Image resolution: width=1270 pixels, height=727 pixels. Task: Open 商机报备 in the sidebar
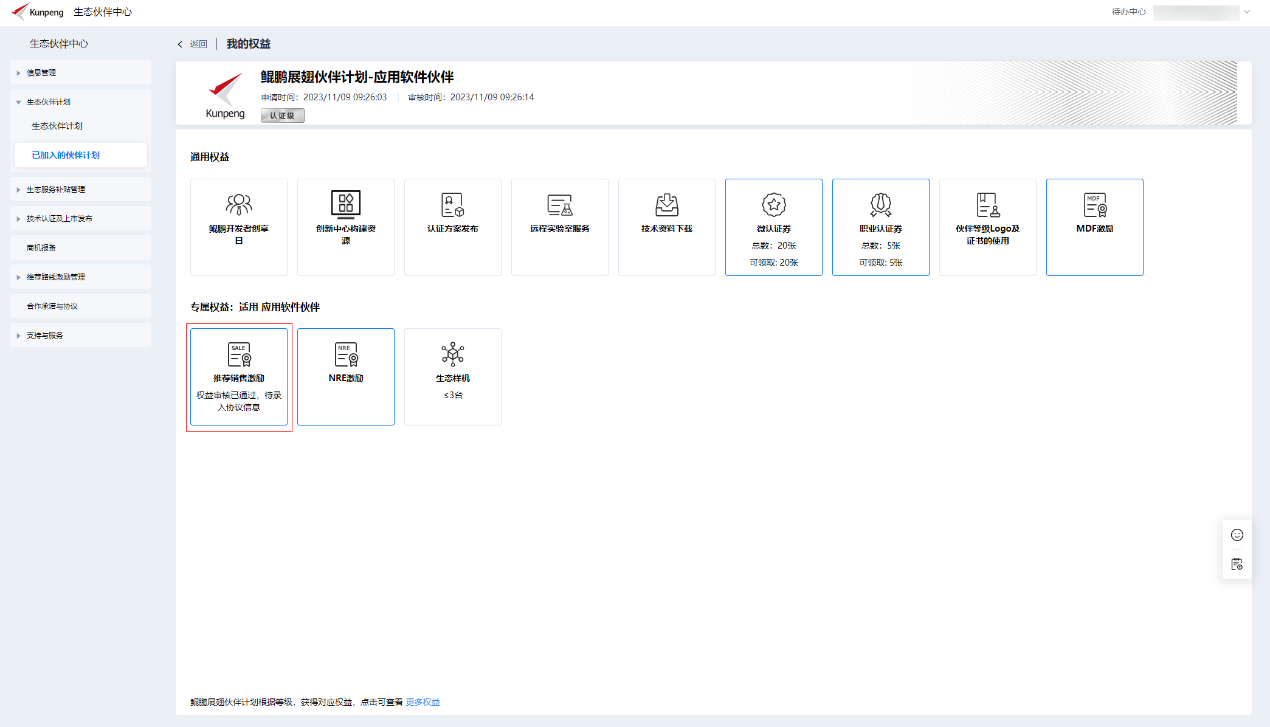pyautogui.click(x=80, y=247)
